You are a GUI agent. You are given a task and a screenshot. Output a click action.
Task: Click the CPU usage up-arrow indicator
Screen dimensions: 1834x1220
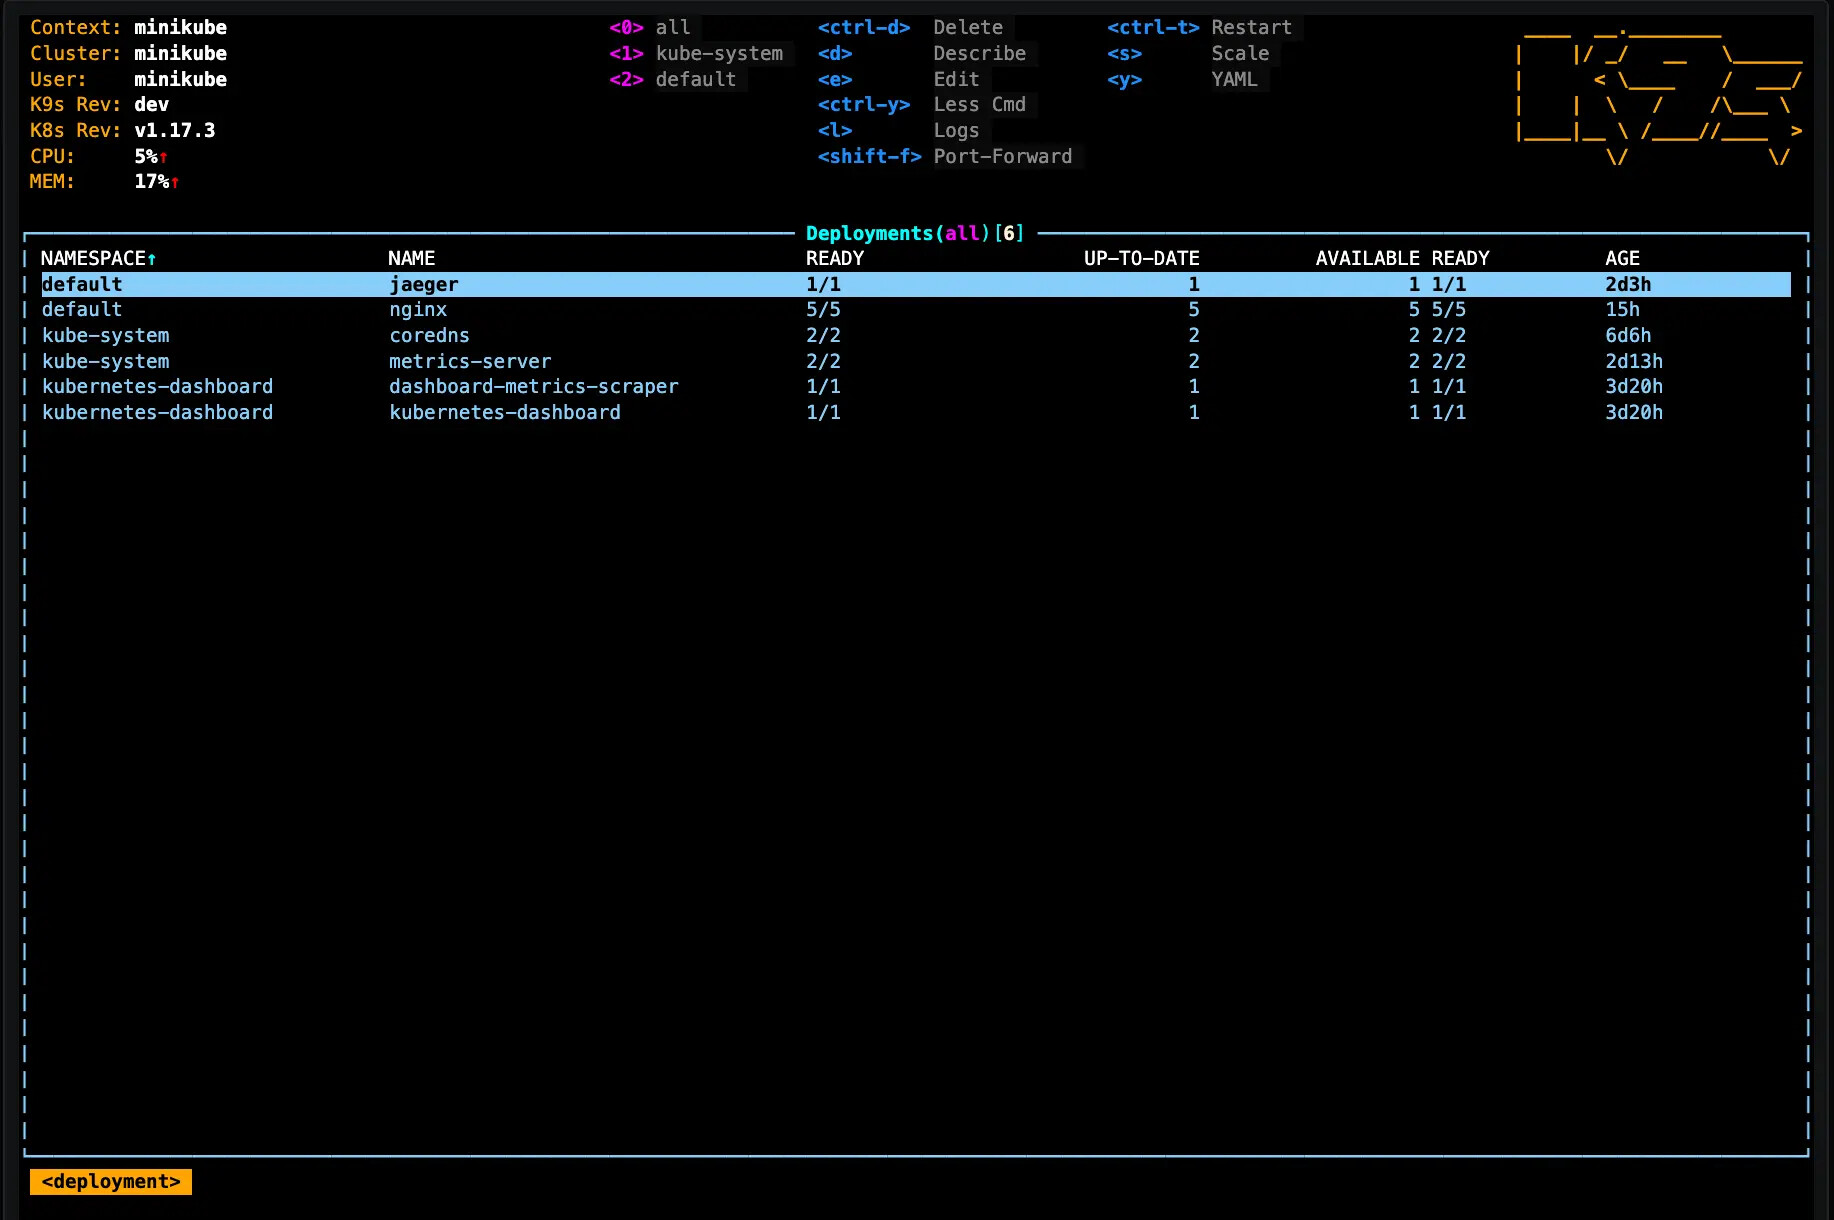[x=164, y=157]
